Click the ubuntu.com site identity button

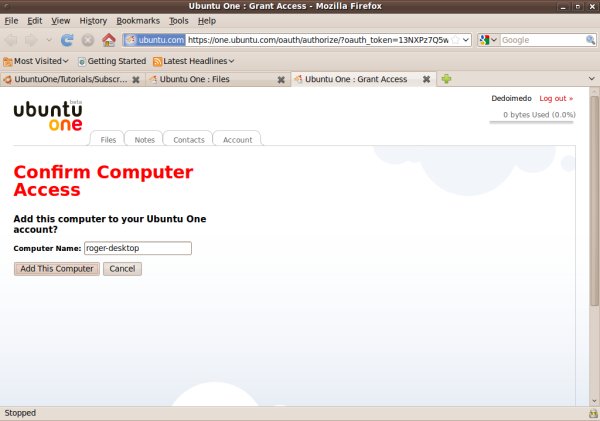coord(155,40)
